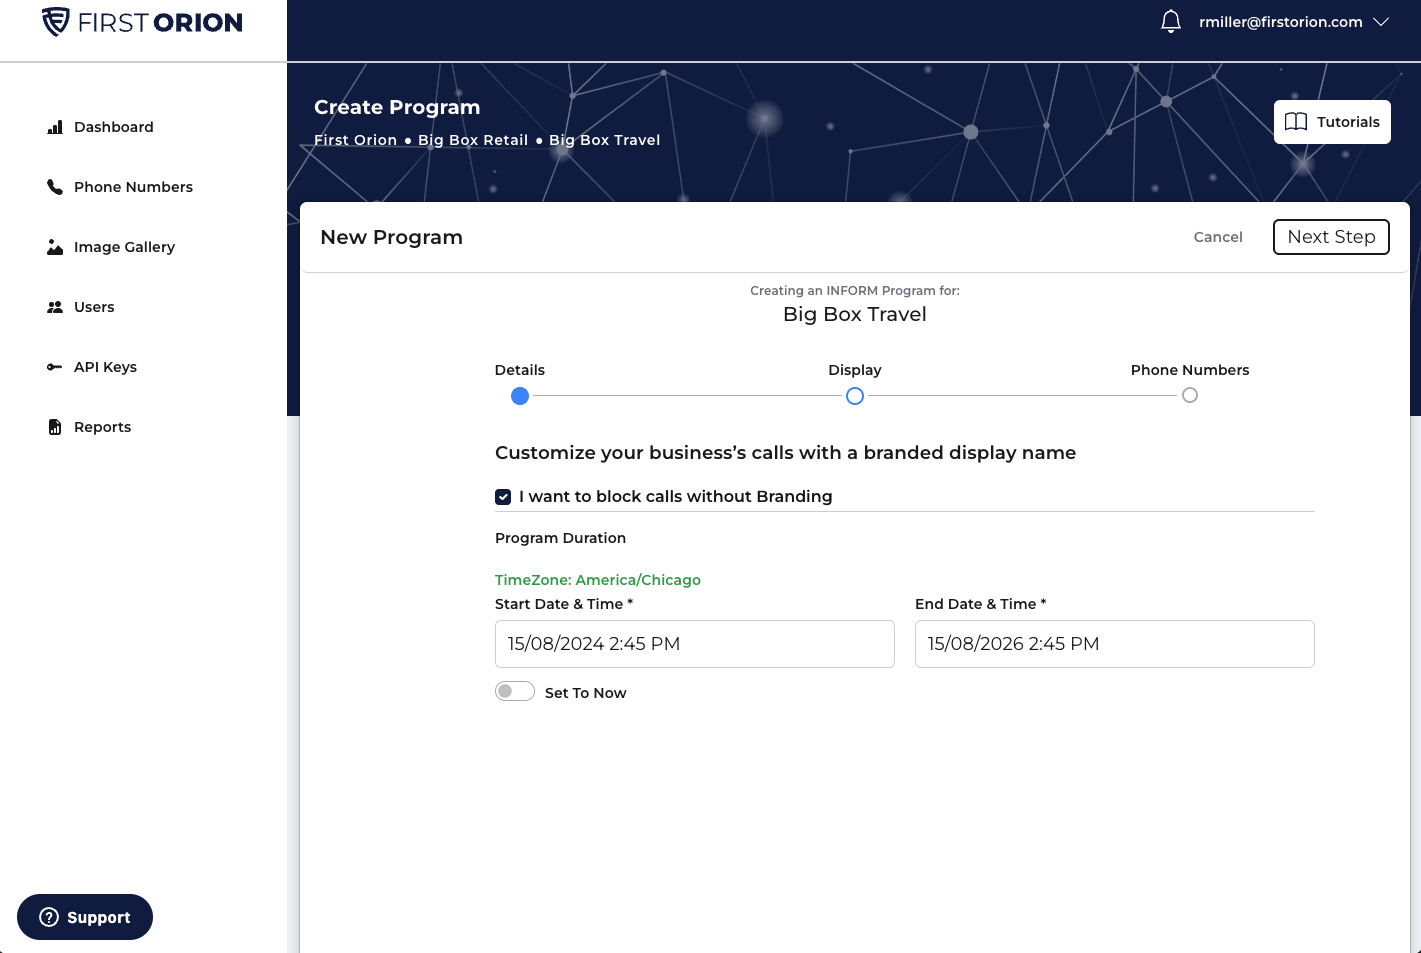Click the Users people icon

coord(55,307)
